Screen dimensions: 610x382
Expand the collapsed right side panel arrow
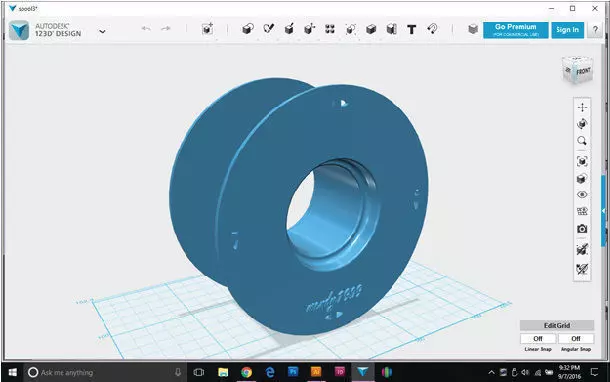point(603,210)
